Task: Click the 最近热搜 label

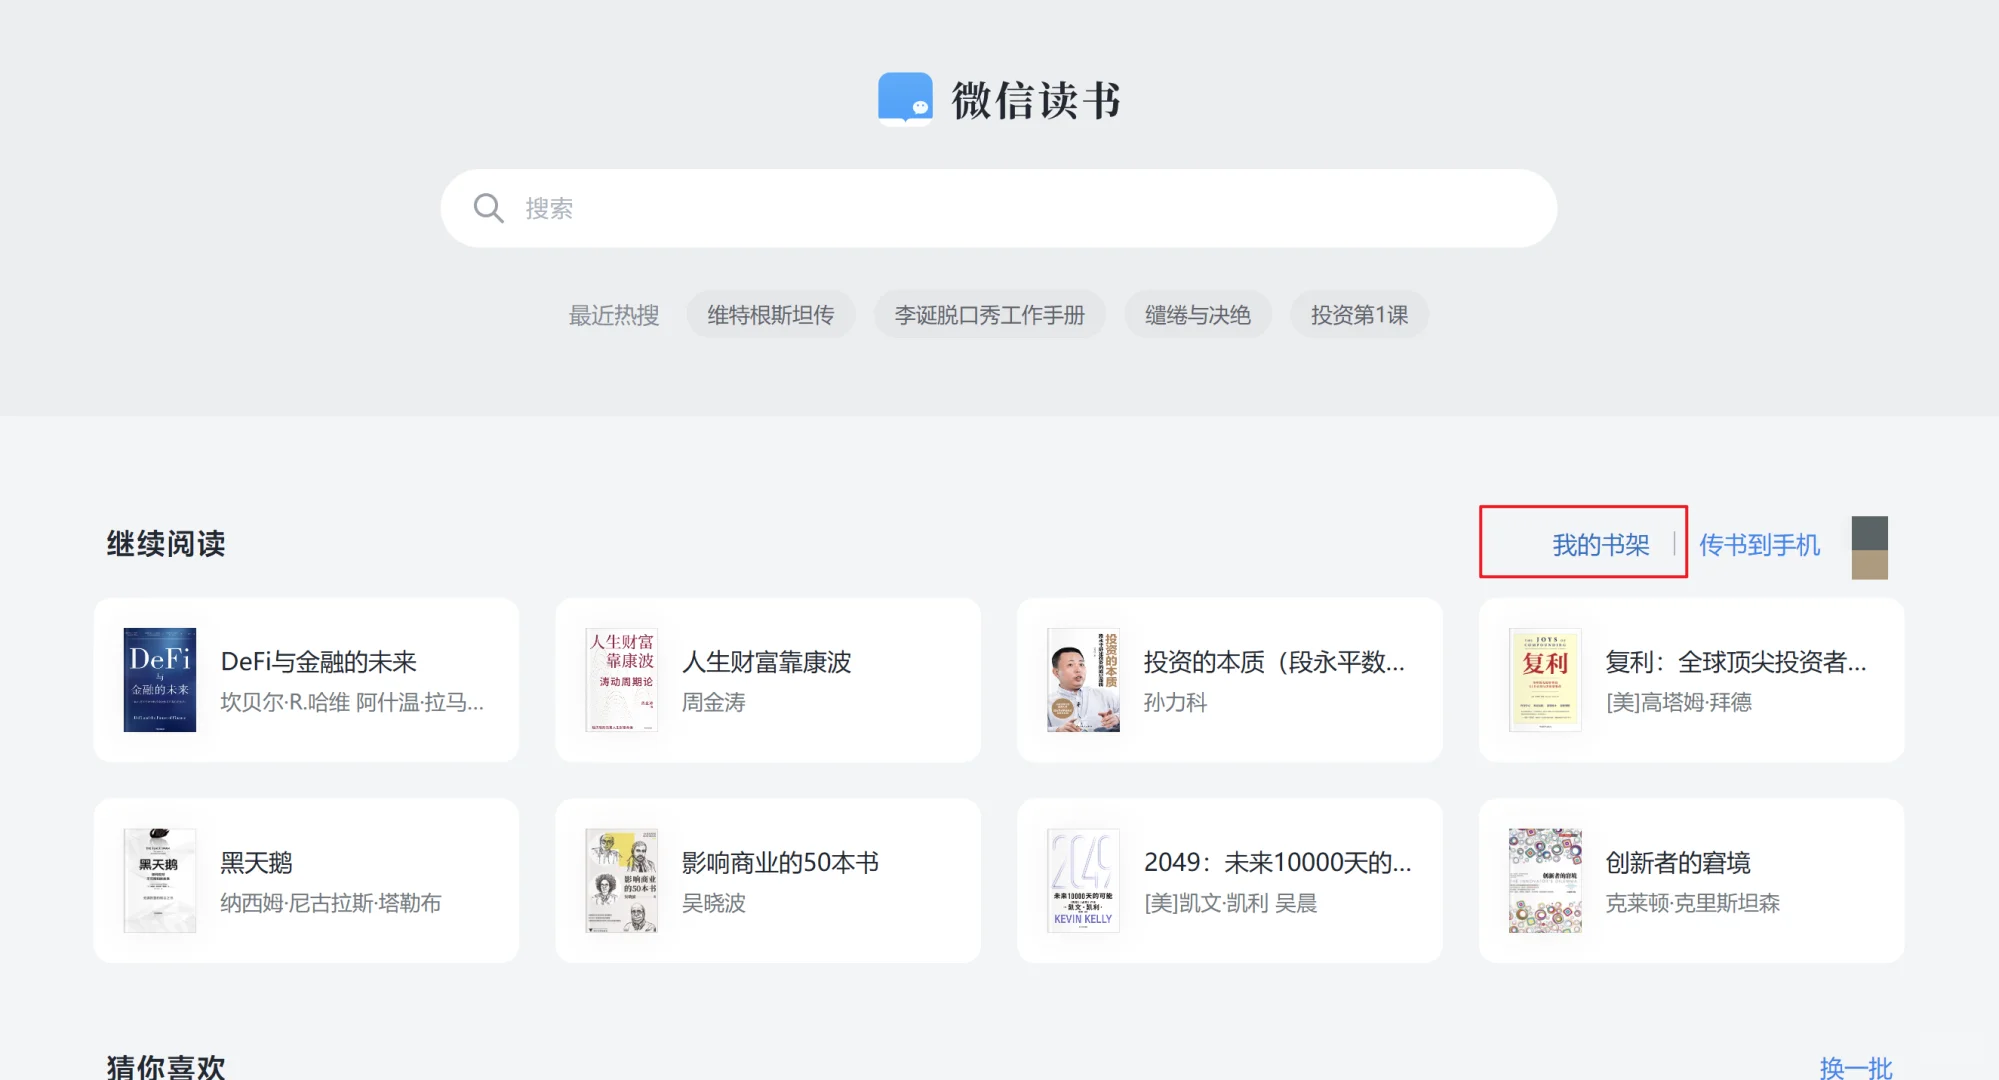Action: (614, 315)
